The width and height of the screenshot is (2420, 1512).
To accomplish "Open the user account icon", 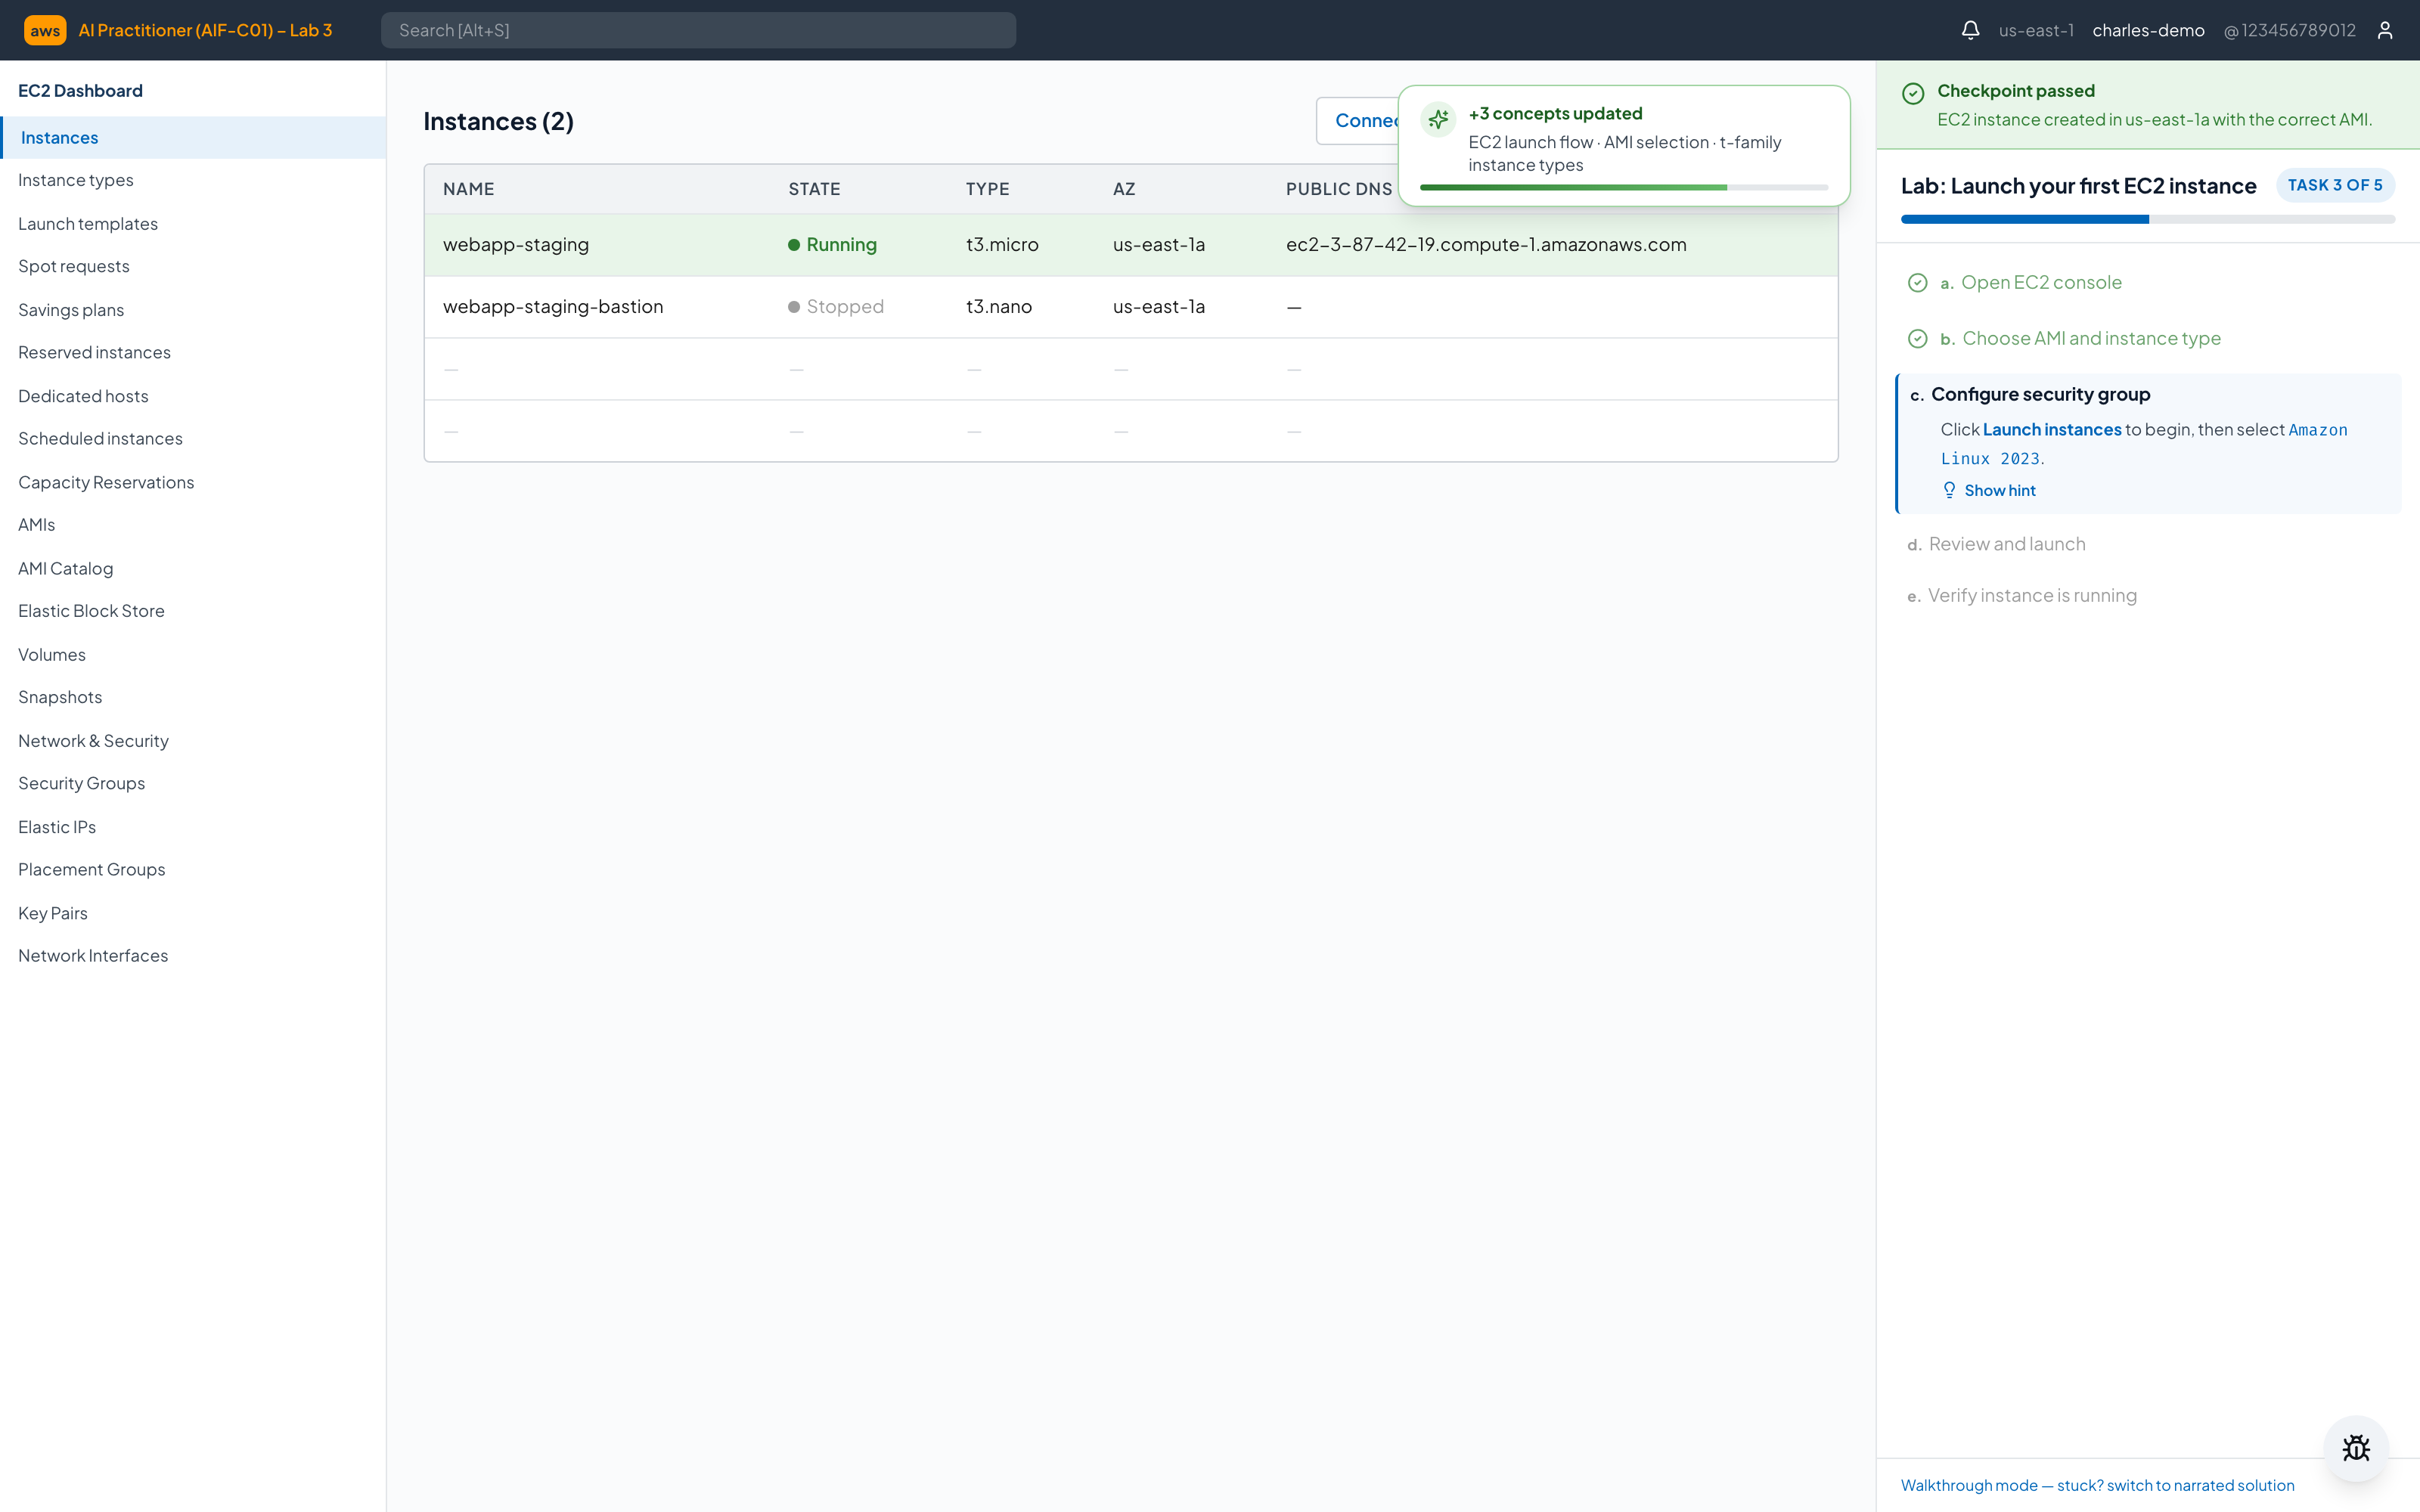I will click(x=2385, y=30).
